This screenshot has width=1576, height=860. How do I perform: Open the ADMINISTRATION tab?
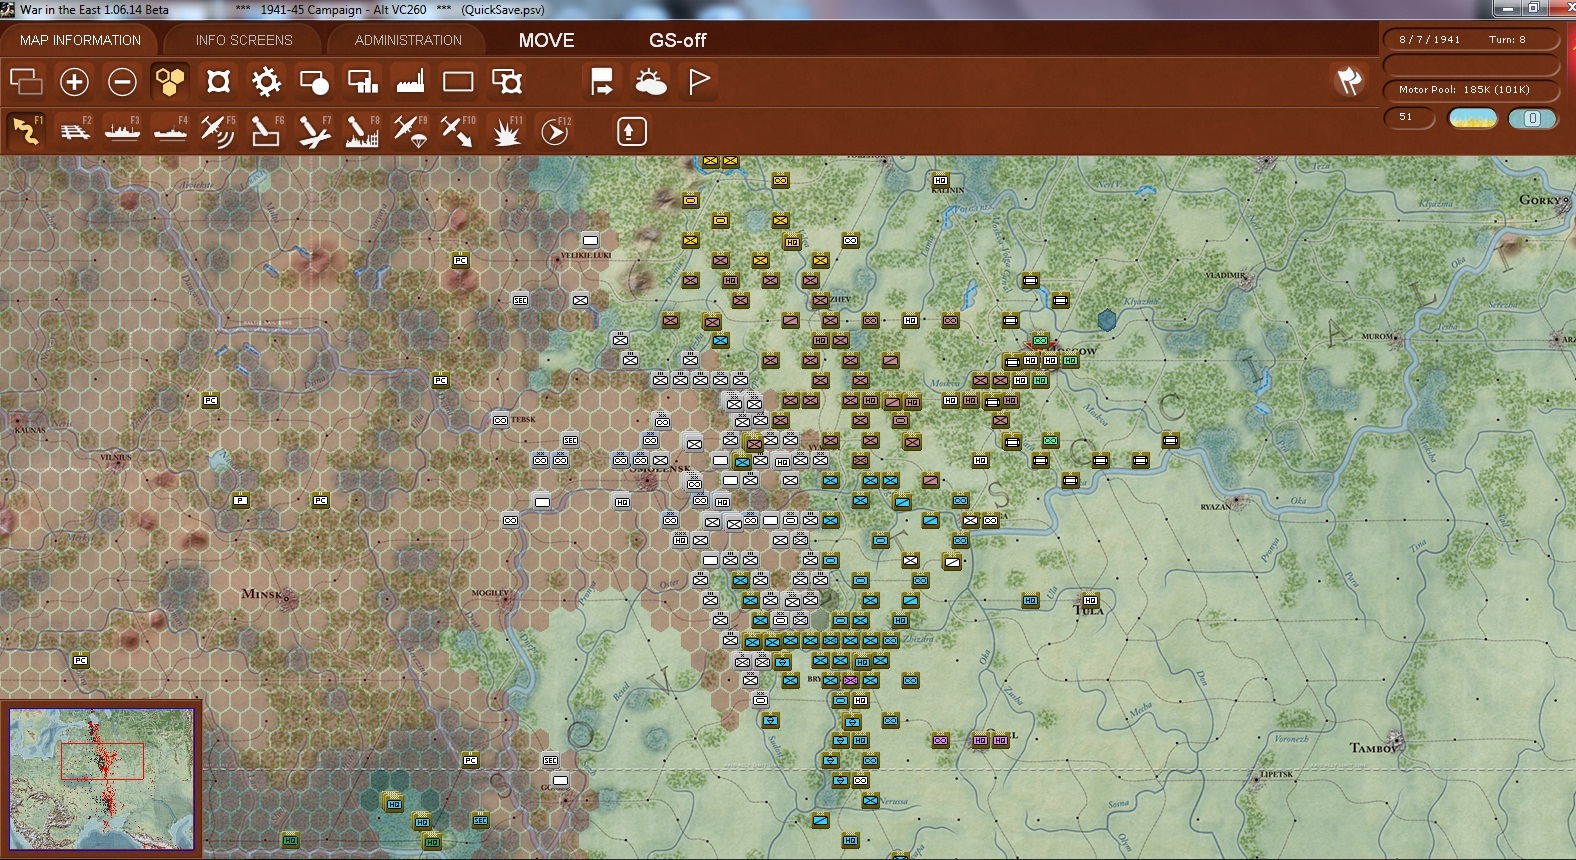coord(408,40)
